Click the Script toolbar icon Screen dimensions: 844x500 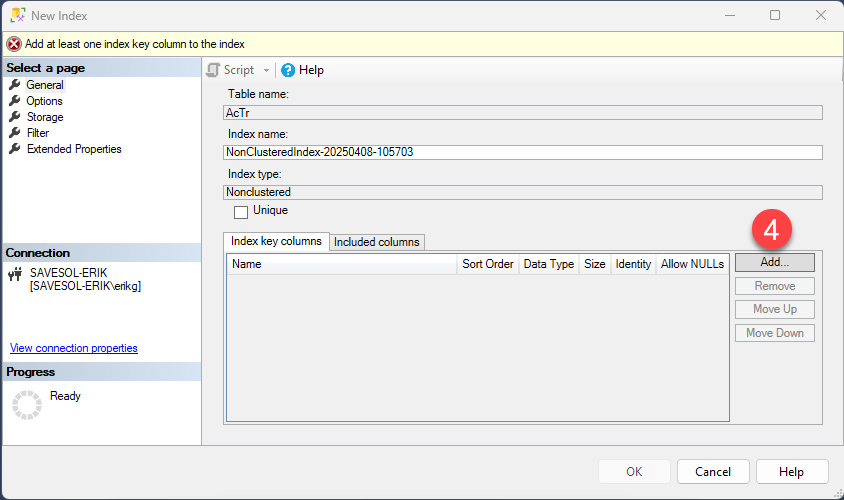(x=213, y=70)
